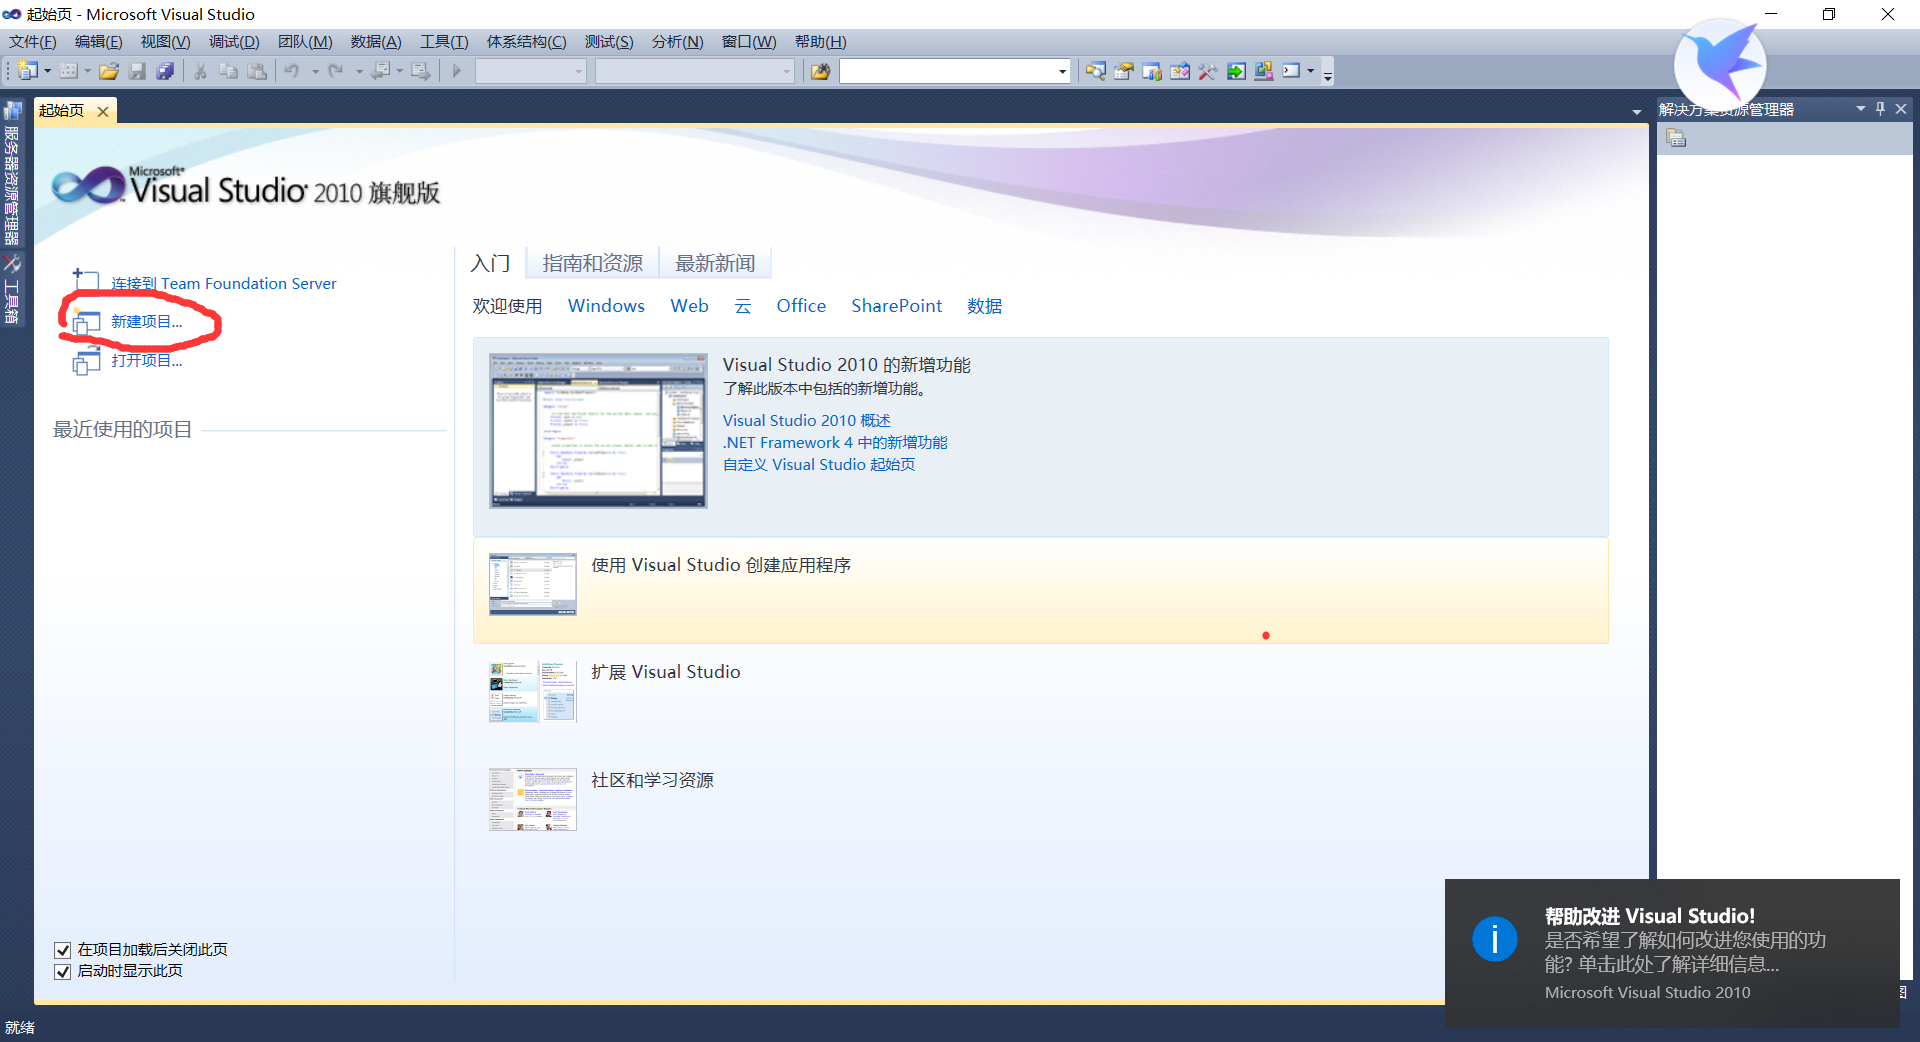Image resolution: width=1920 pixels, height=1042 pixels.
Task: Click the Add New Item toolbar icon
Action: coord(69,71)
